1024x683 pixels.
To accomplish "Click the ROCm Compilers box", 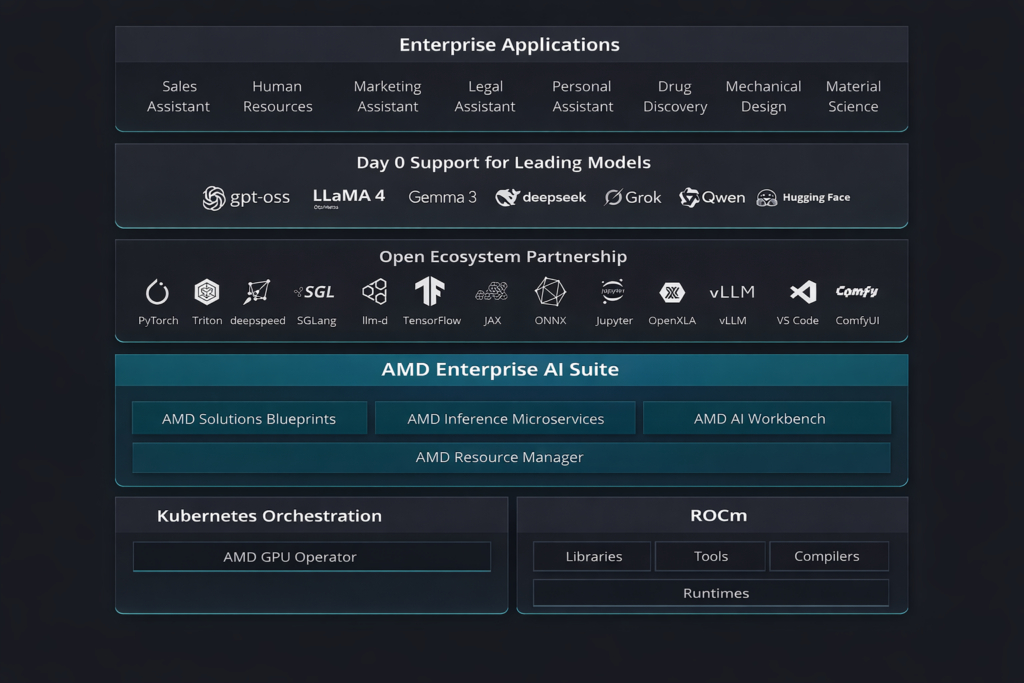I will pos(828,556).
